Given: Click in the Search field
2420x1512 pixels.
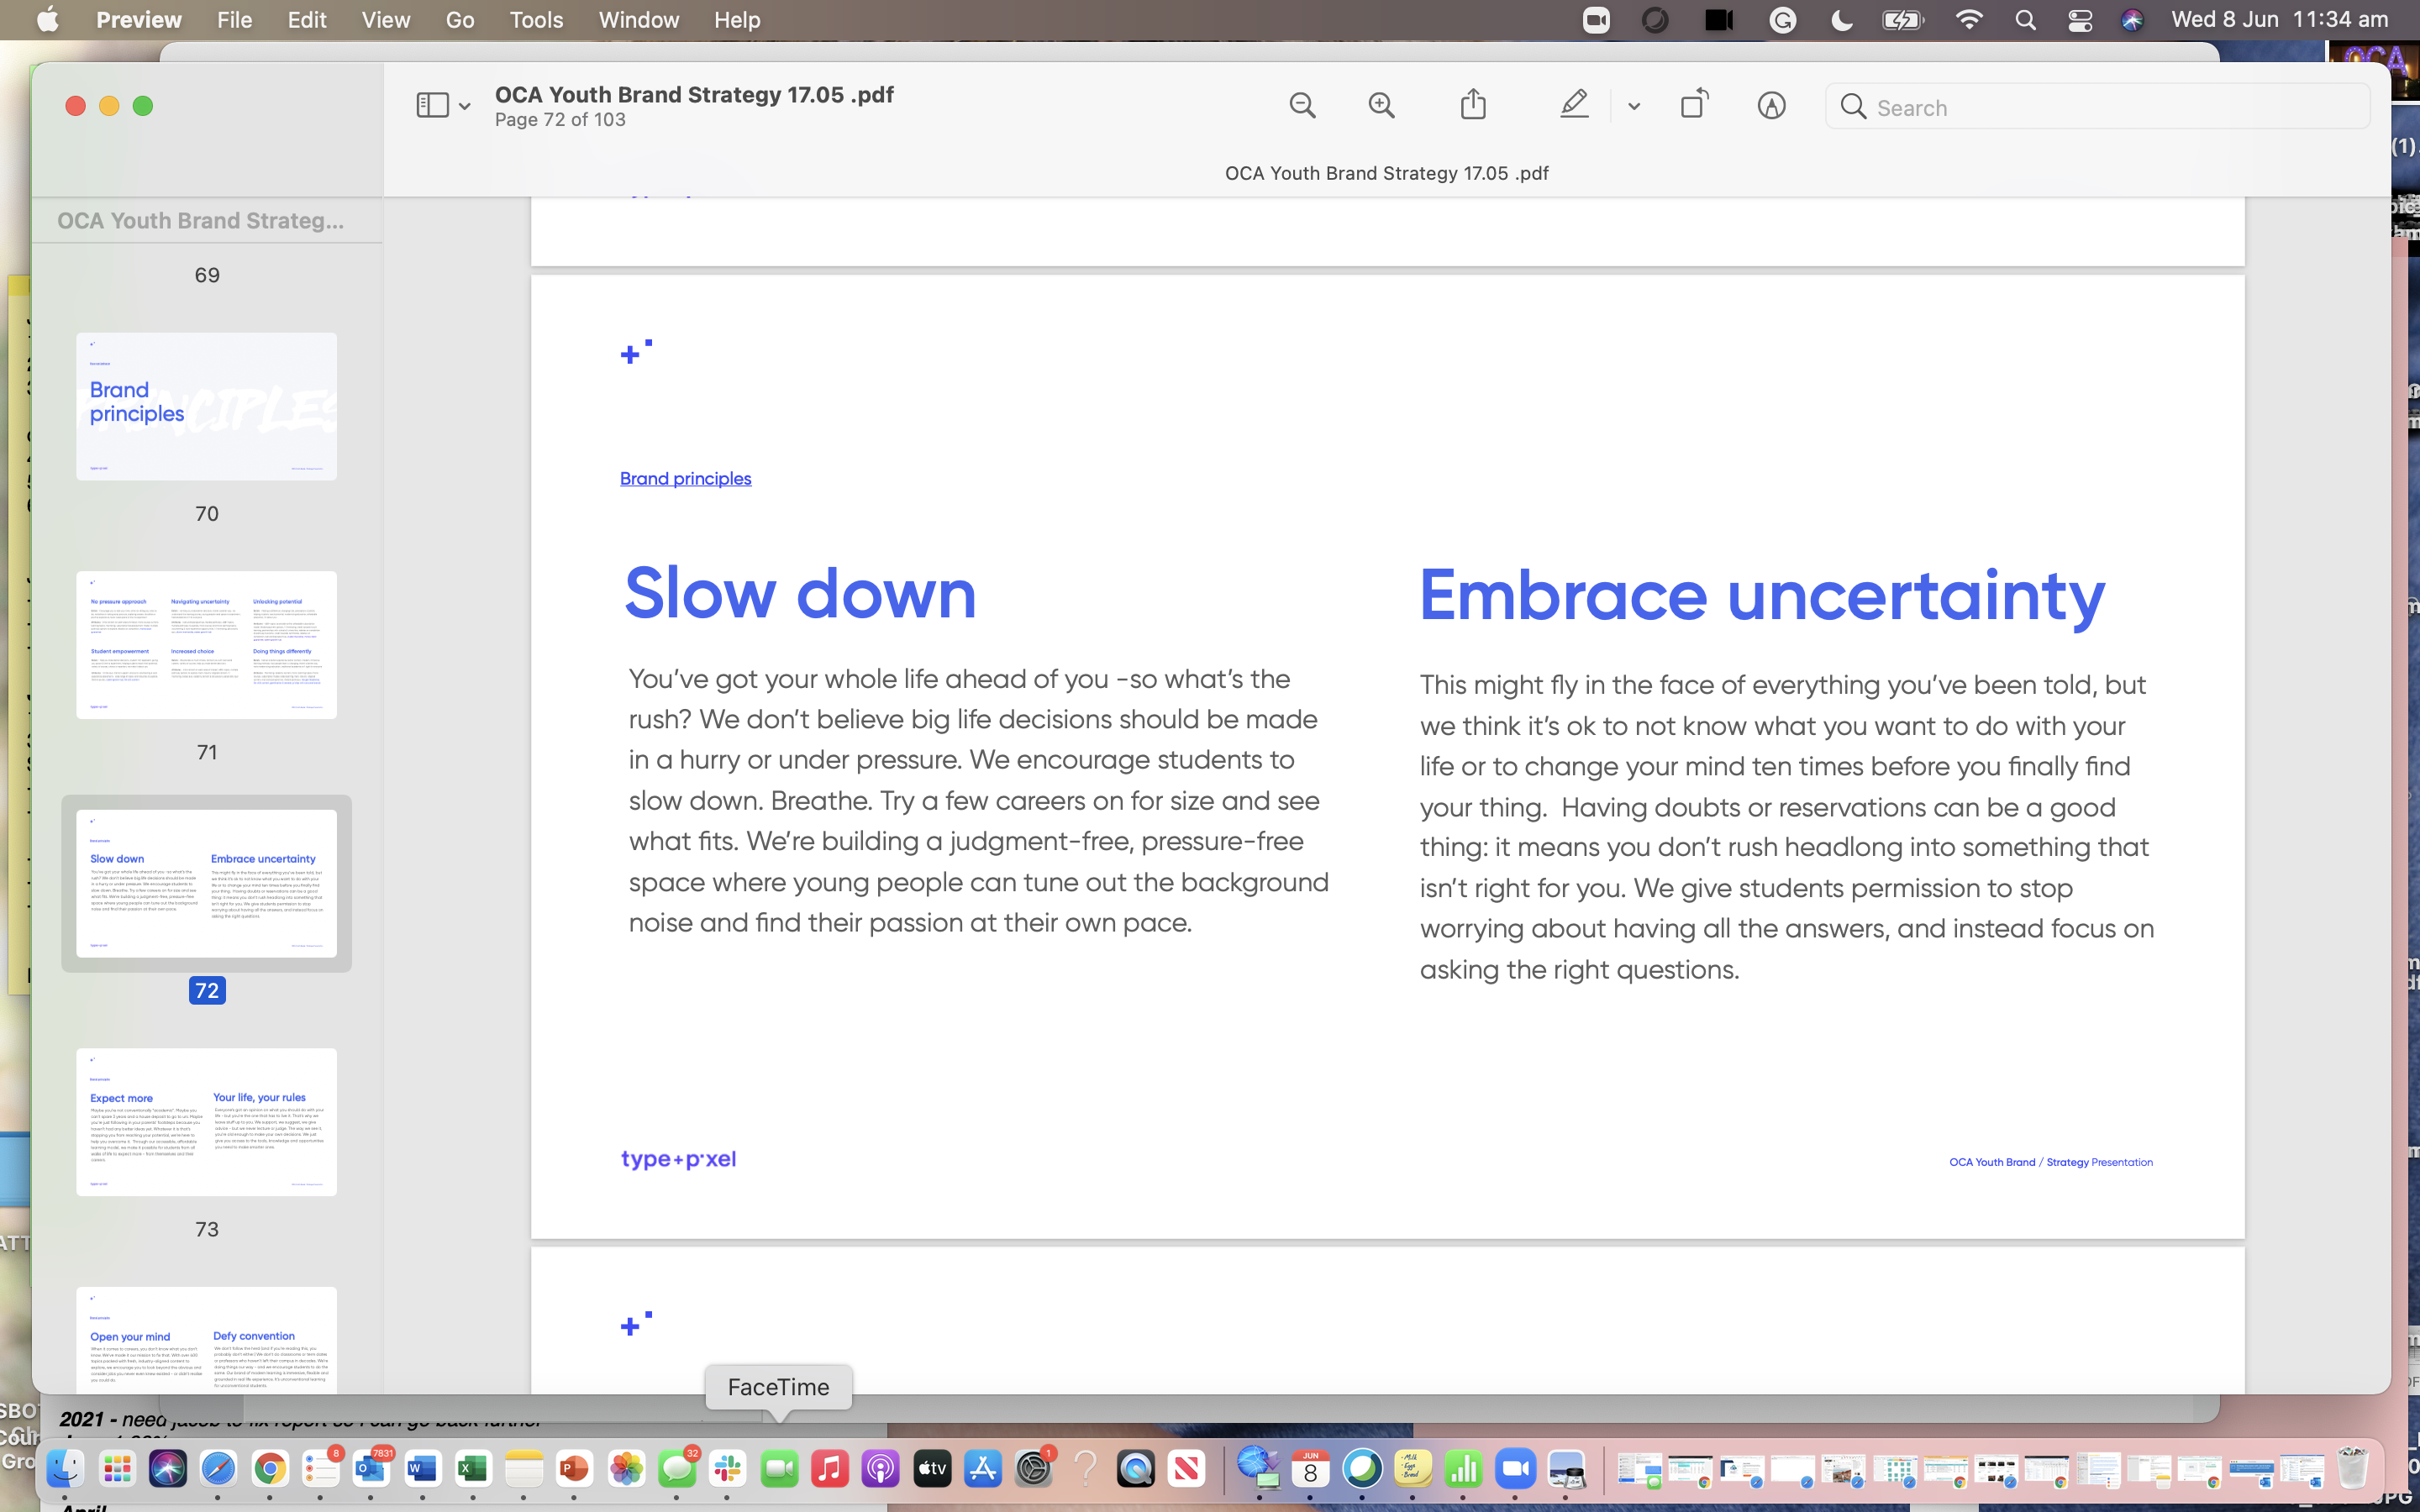Looking at the screenshot, I should (x=2098, y=107).
